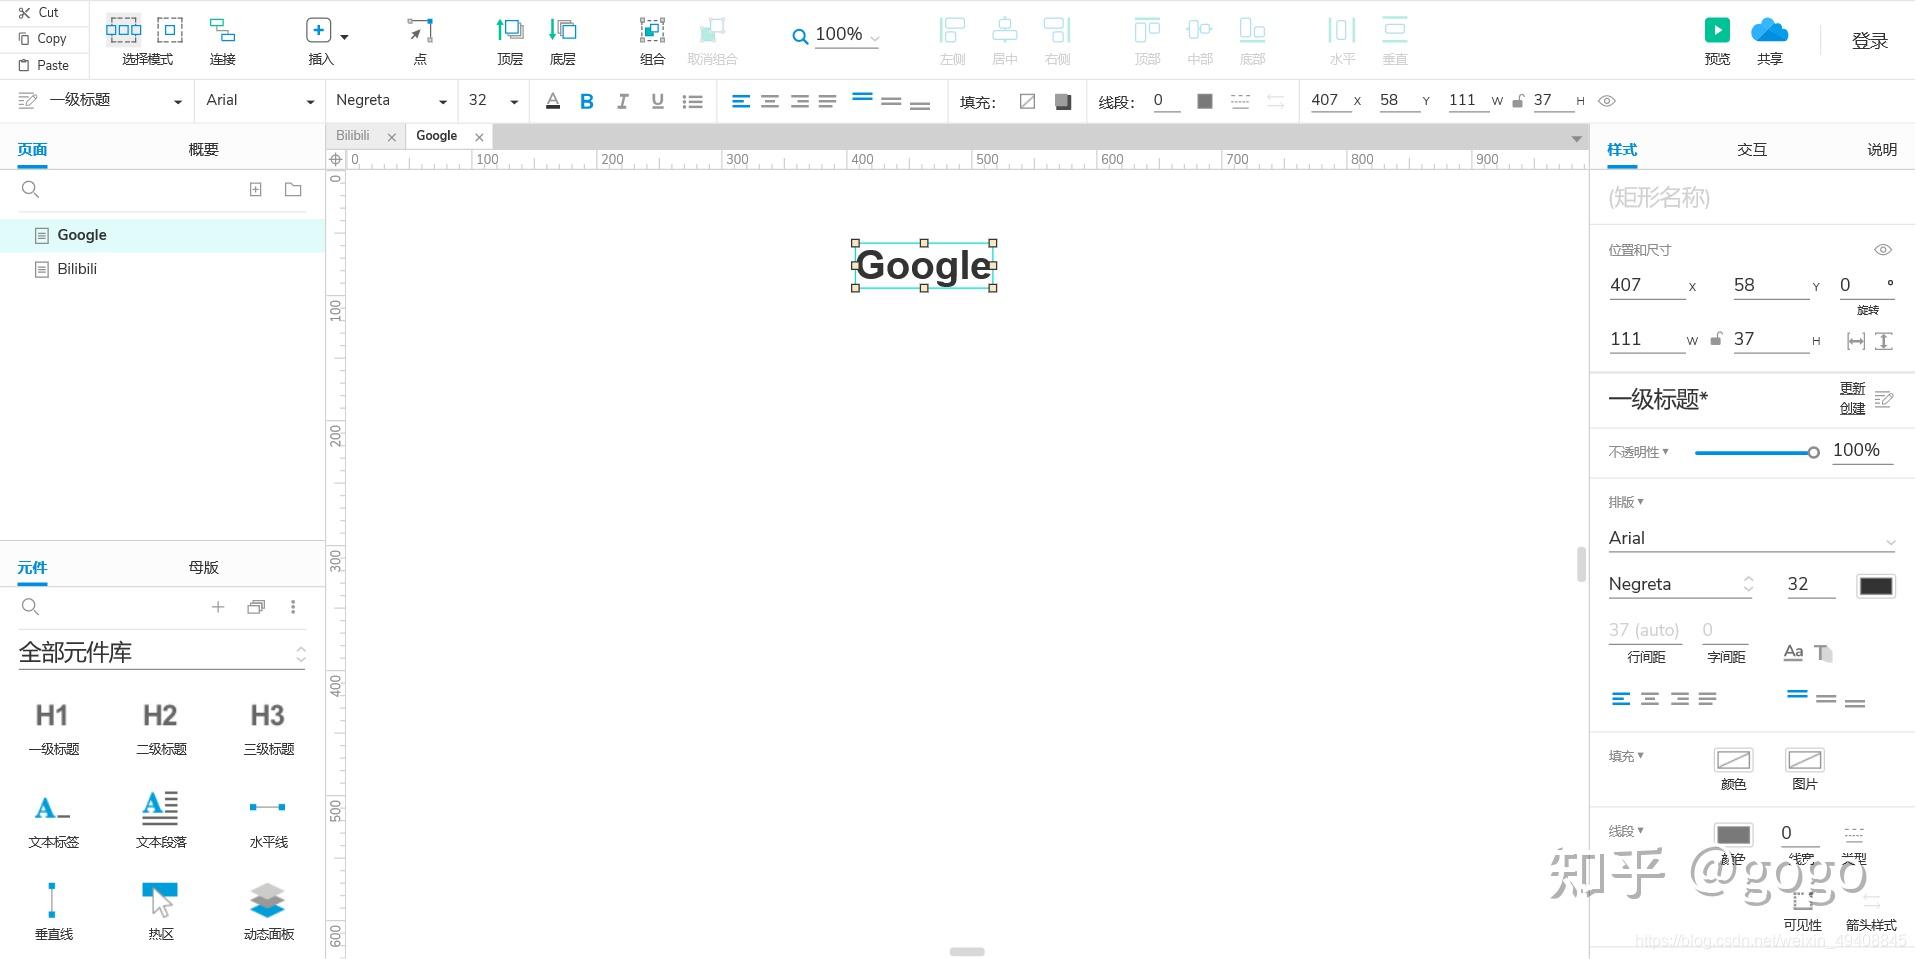Launch the 预览 preview button
The height and width of the screenshot is (959, 1916).
coord(1717,30)
